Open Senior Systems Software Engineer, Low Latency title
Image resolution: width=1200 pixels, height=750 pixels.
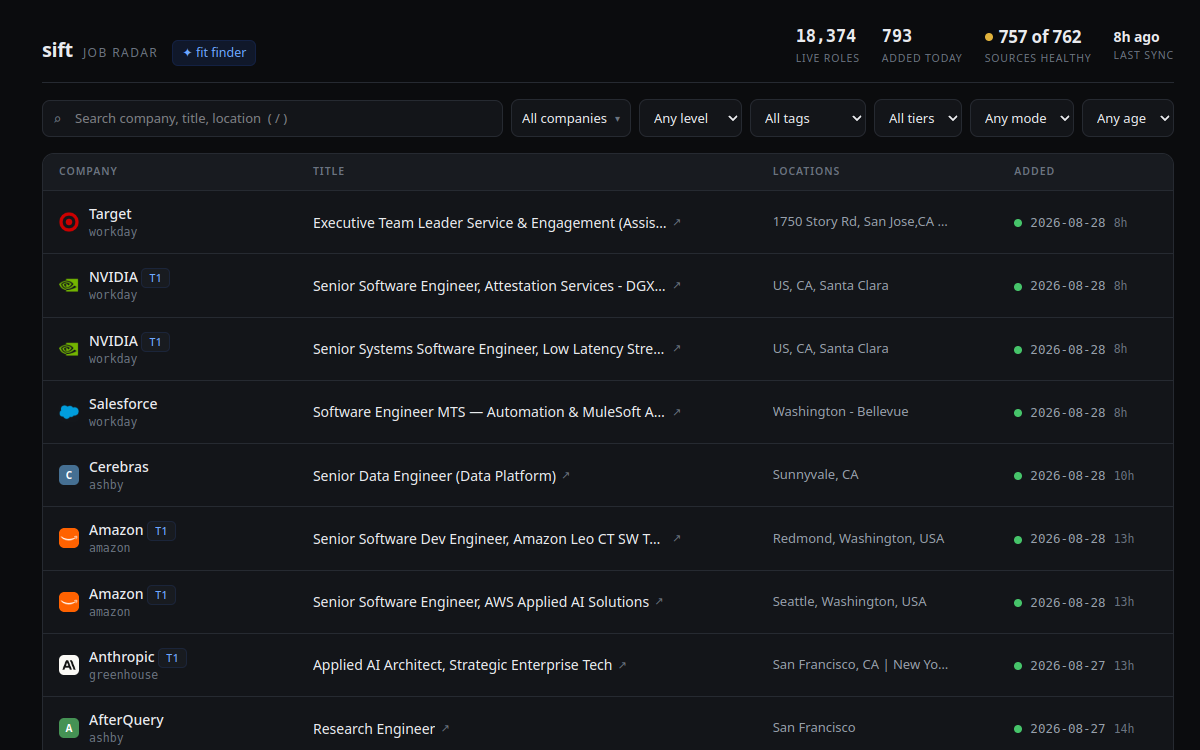point(489,349)
